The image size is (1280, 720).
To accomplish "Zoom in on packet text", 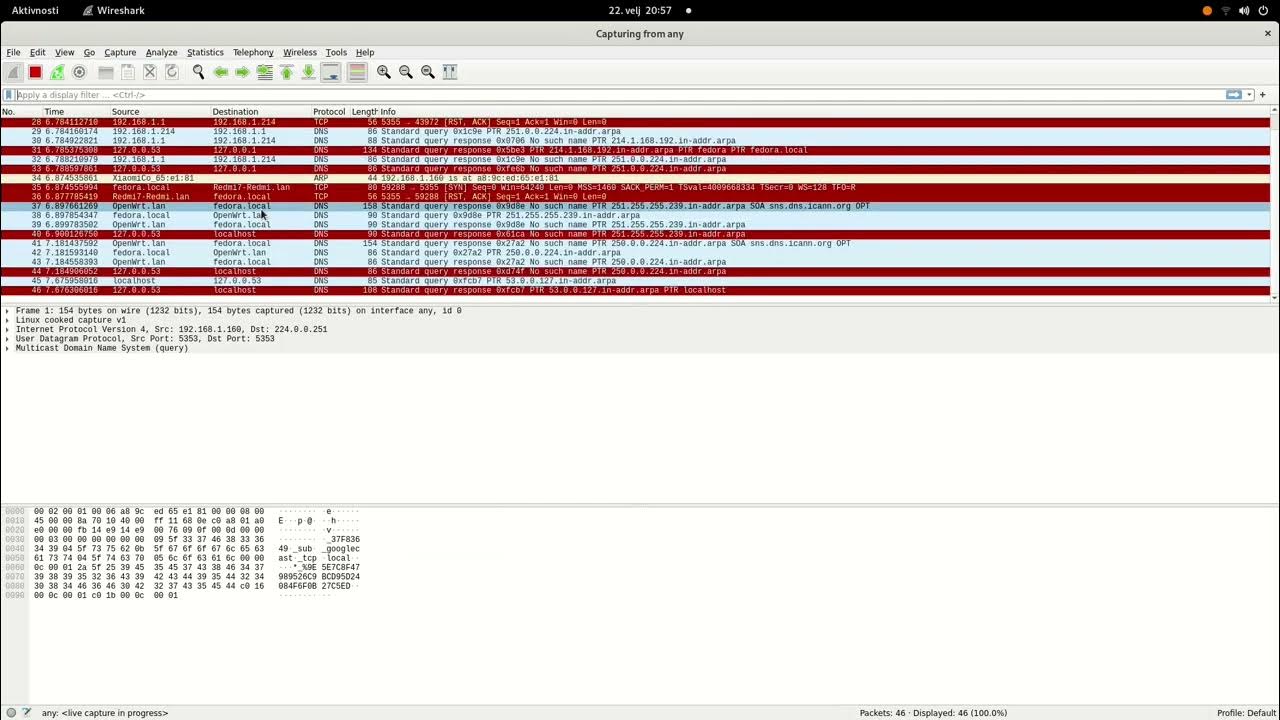I will (x=383, y=72).
